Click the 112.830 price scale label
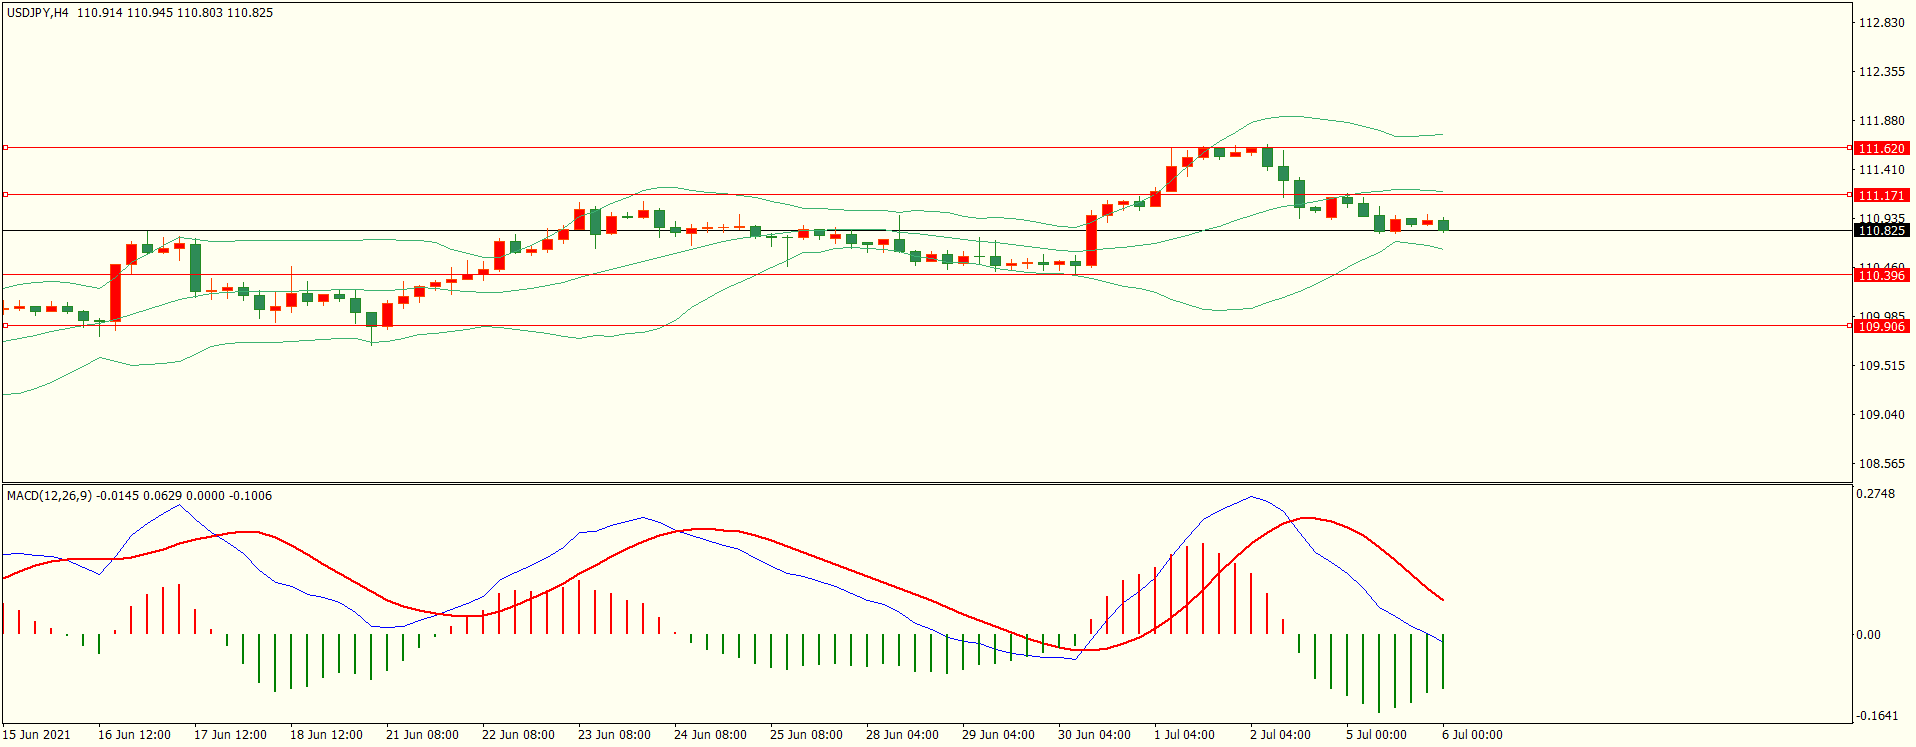The height and width of the screenshot is (747, 1916). pos(1881,23)
